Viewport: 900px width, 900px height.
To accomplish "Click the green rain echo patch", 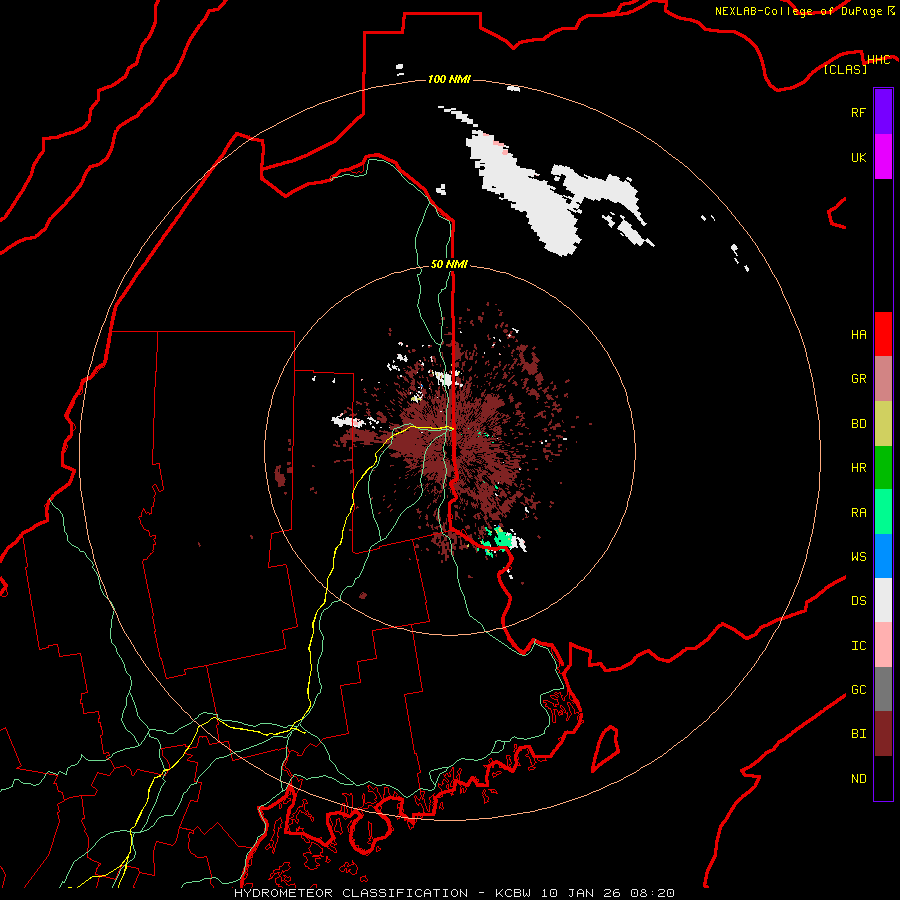I will point(498,541).
